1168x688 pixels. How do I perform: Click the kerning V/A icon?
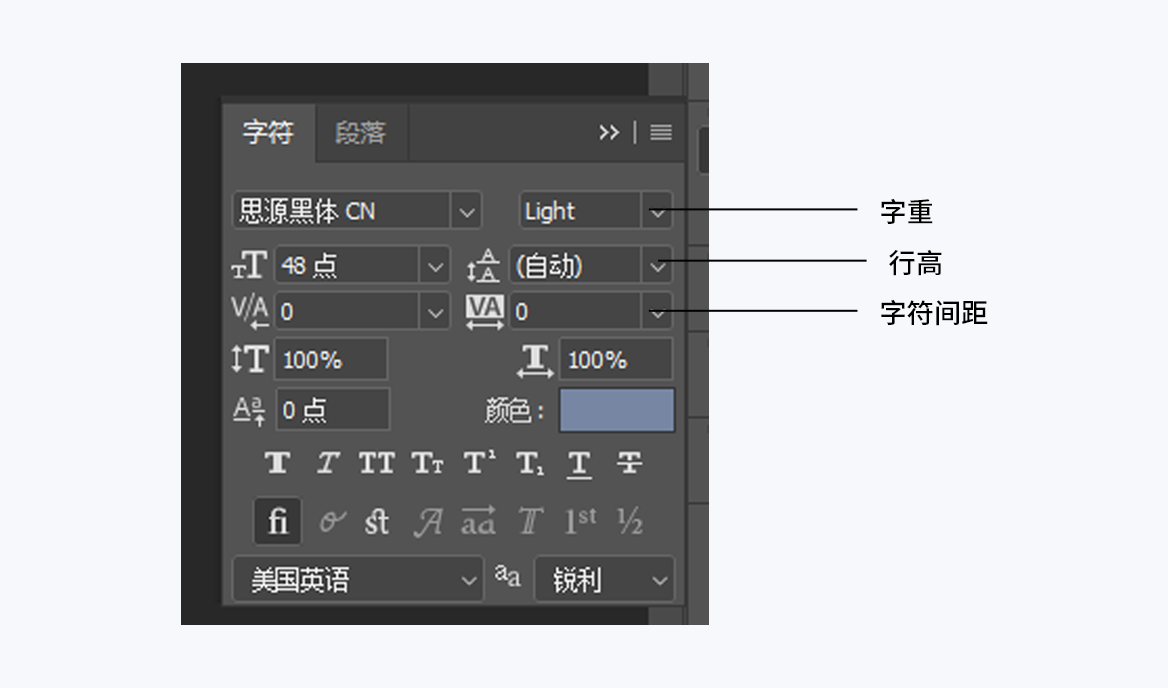point(250,310)
